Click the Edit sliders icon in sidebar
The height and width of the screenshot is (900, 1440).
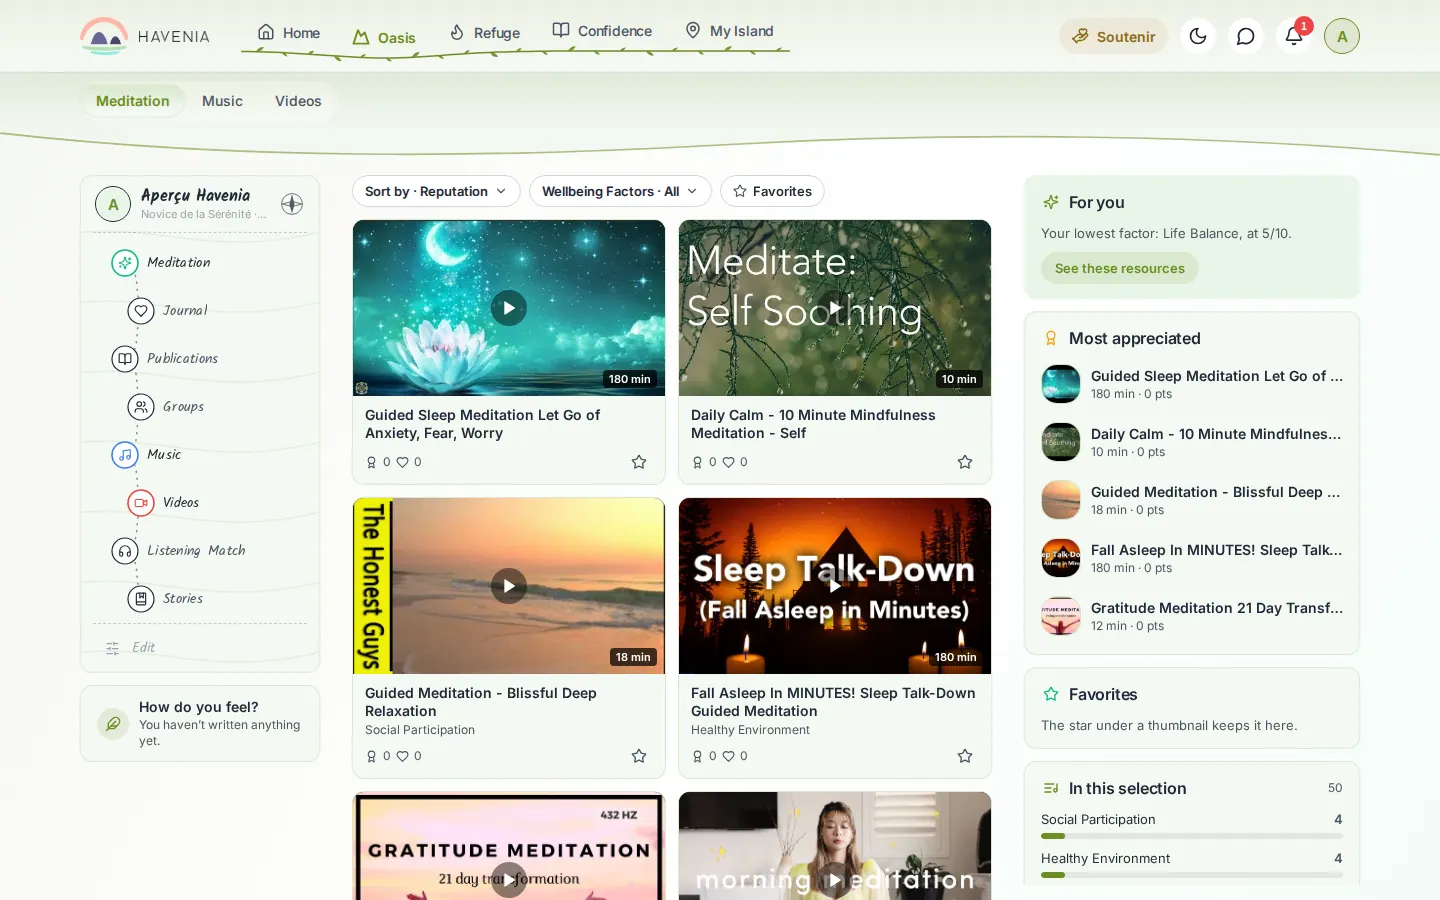pos(113,648)
